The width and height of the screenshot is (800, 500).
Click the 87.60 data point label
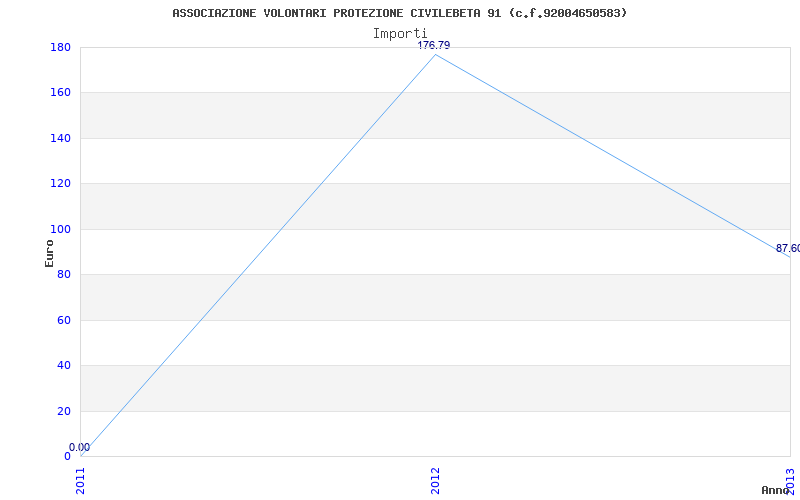(x=788, y=248)
